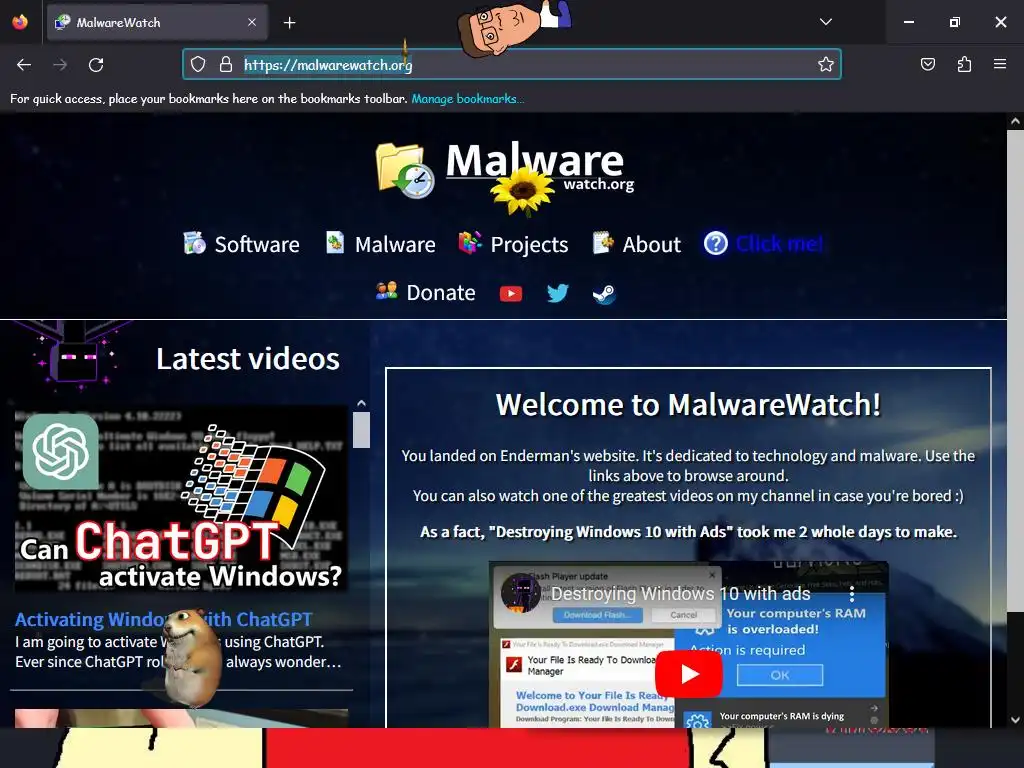
Task: Click the Software disc icon
Action: [x=195, y=243]
